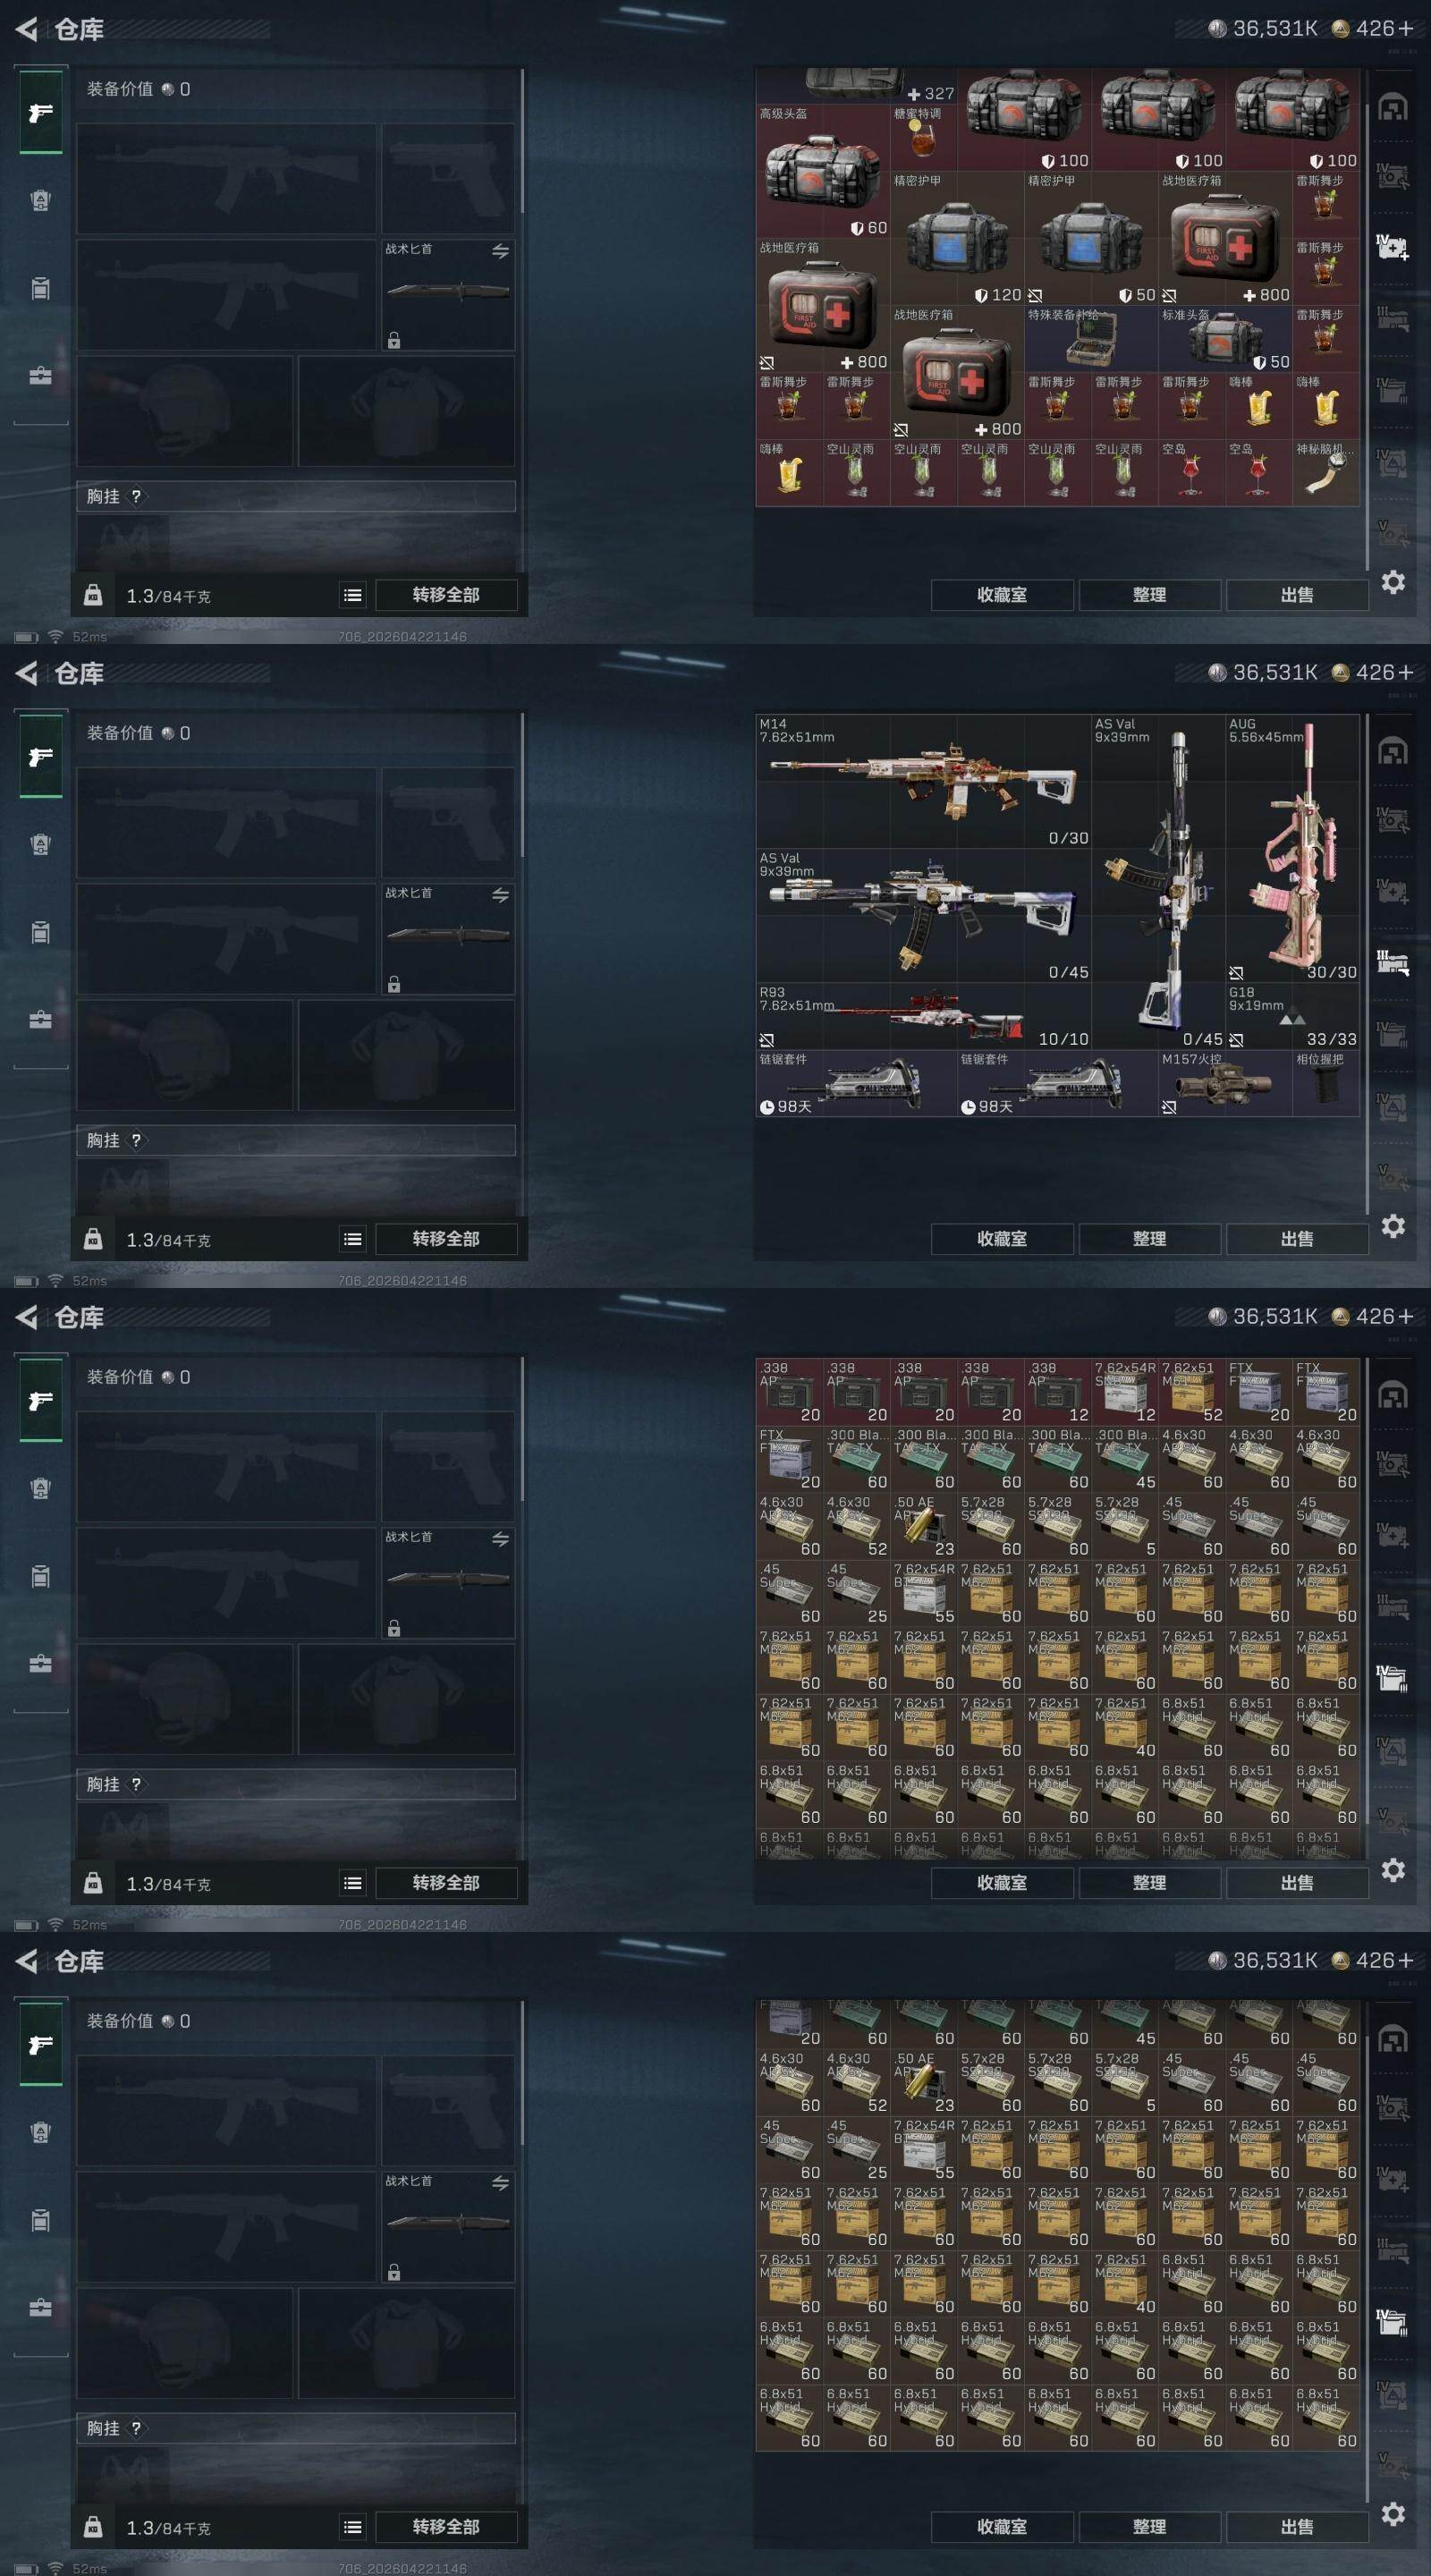1431x2576 pixels.
Task: Click the highlighted medical supplies category tab
Action: tap(1392, 247)
